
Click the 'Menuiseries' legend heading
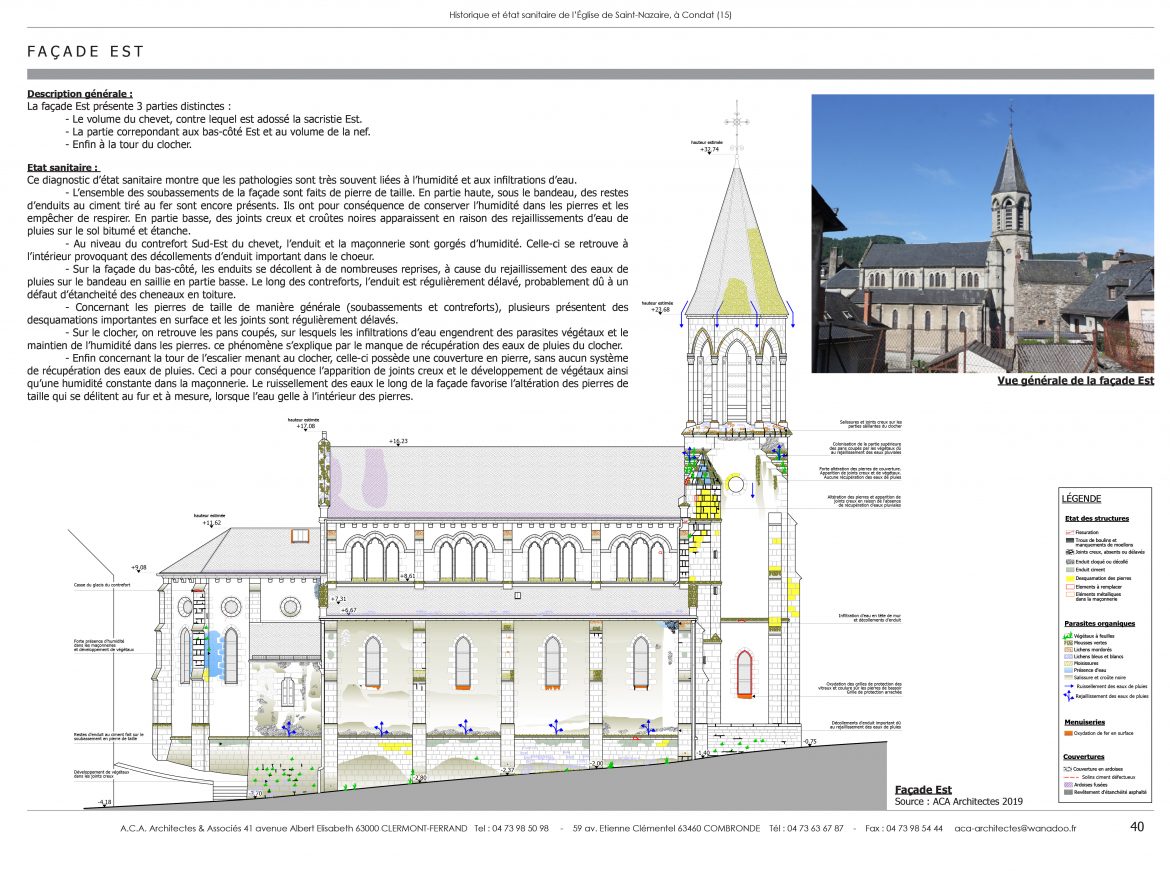1084,722
